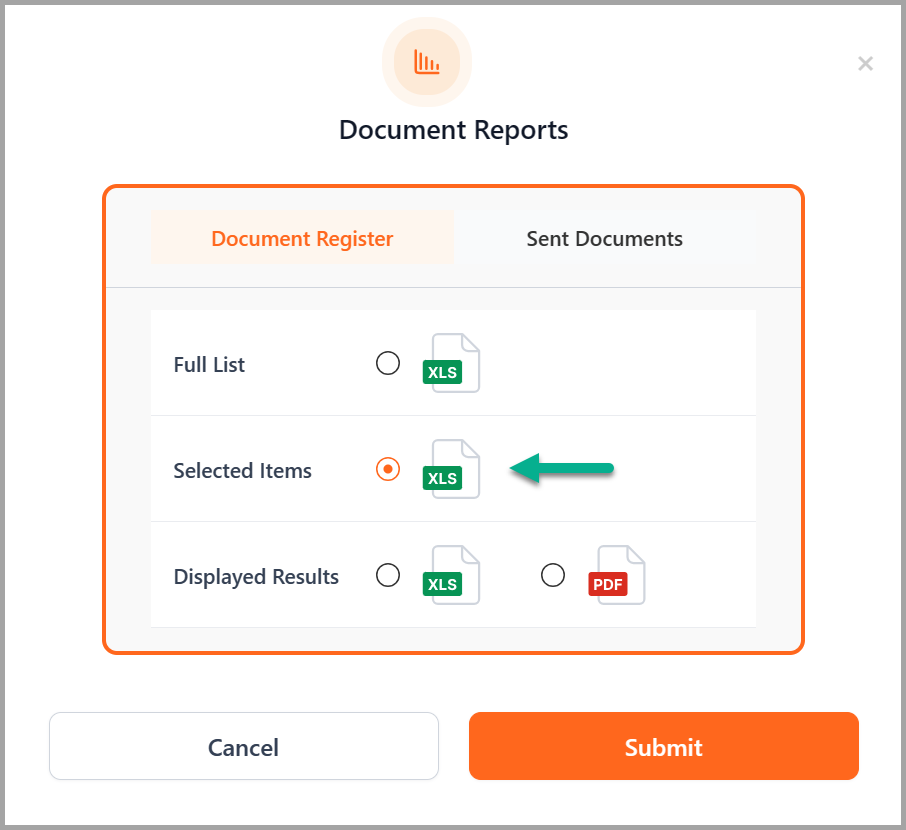
Task: Click the bar chart report icon
Action: 427,62
